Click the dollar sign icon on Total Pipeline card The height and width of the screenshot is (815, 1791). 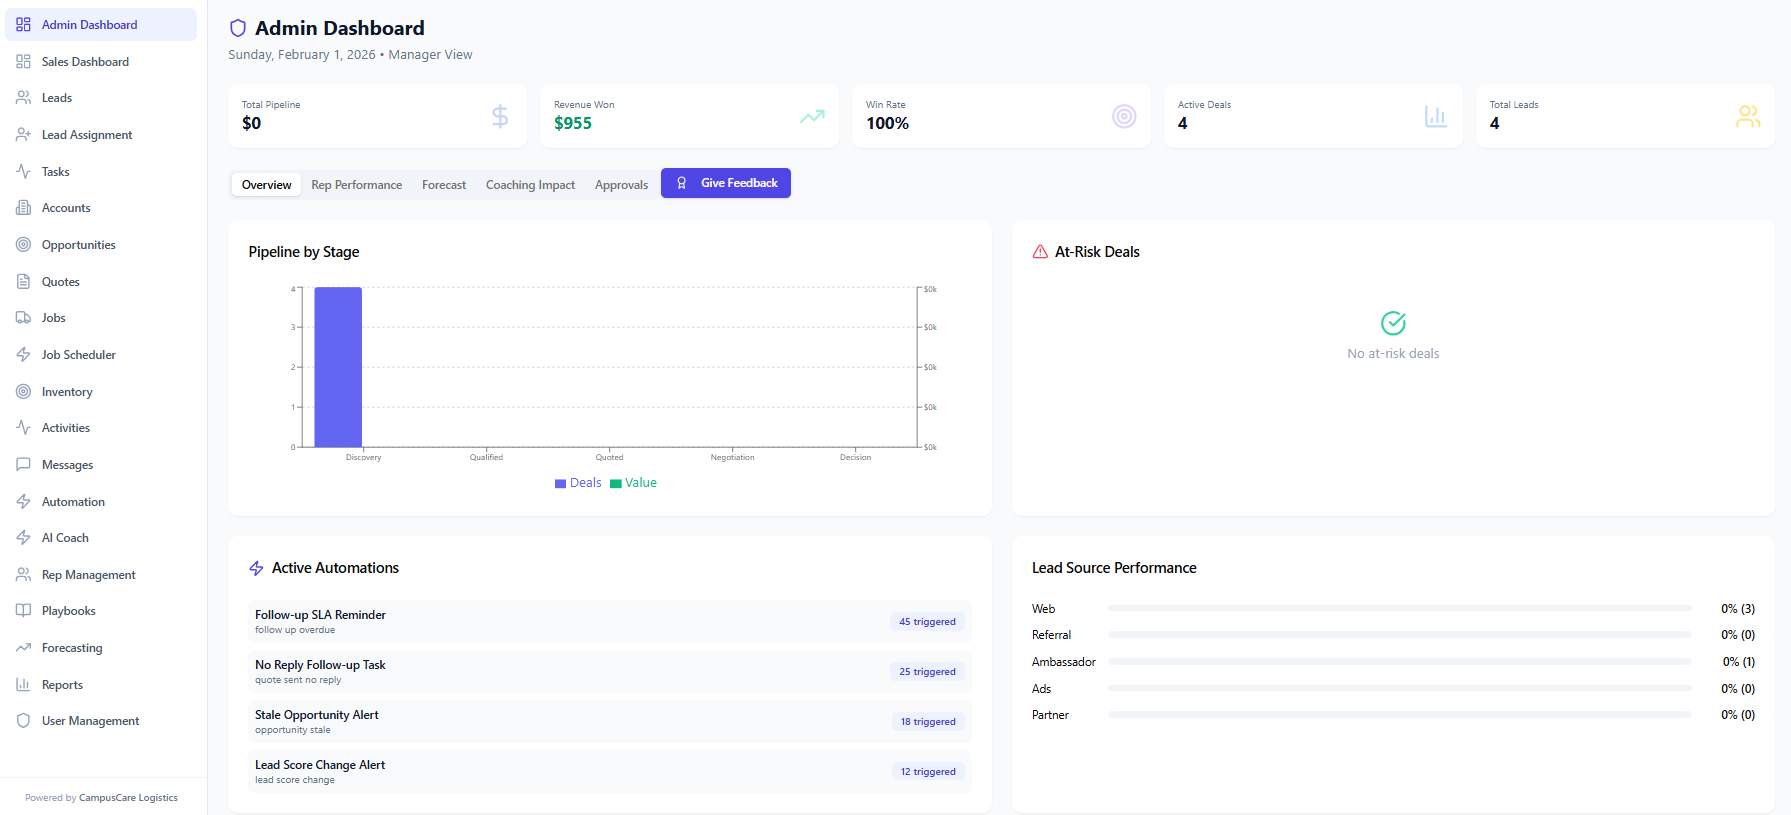click(500, 117)
